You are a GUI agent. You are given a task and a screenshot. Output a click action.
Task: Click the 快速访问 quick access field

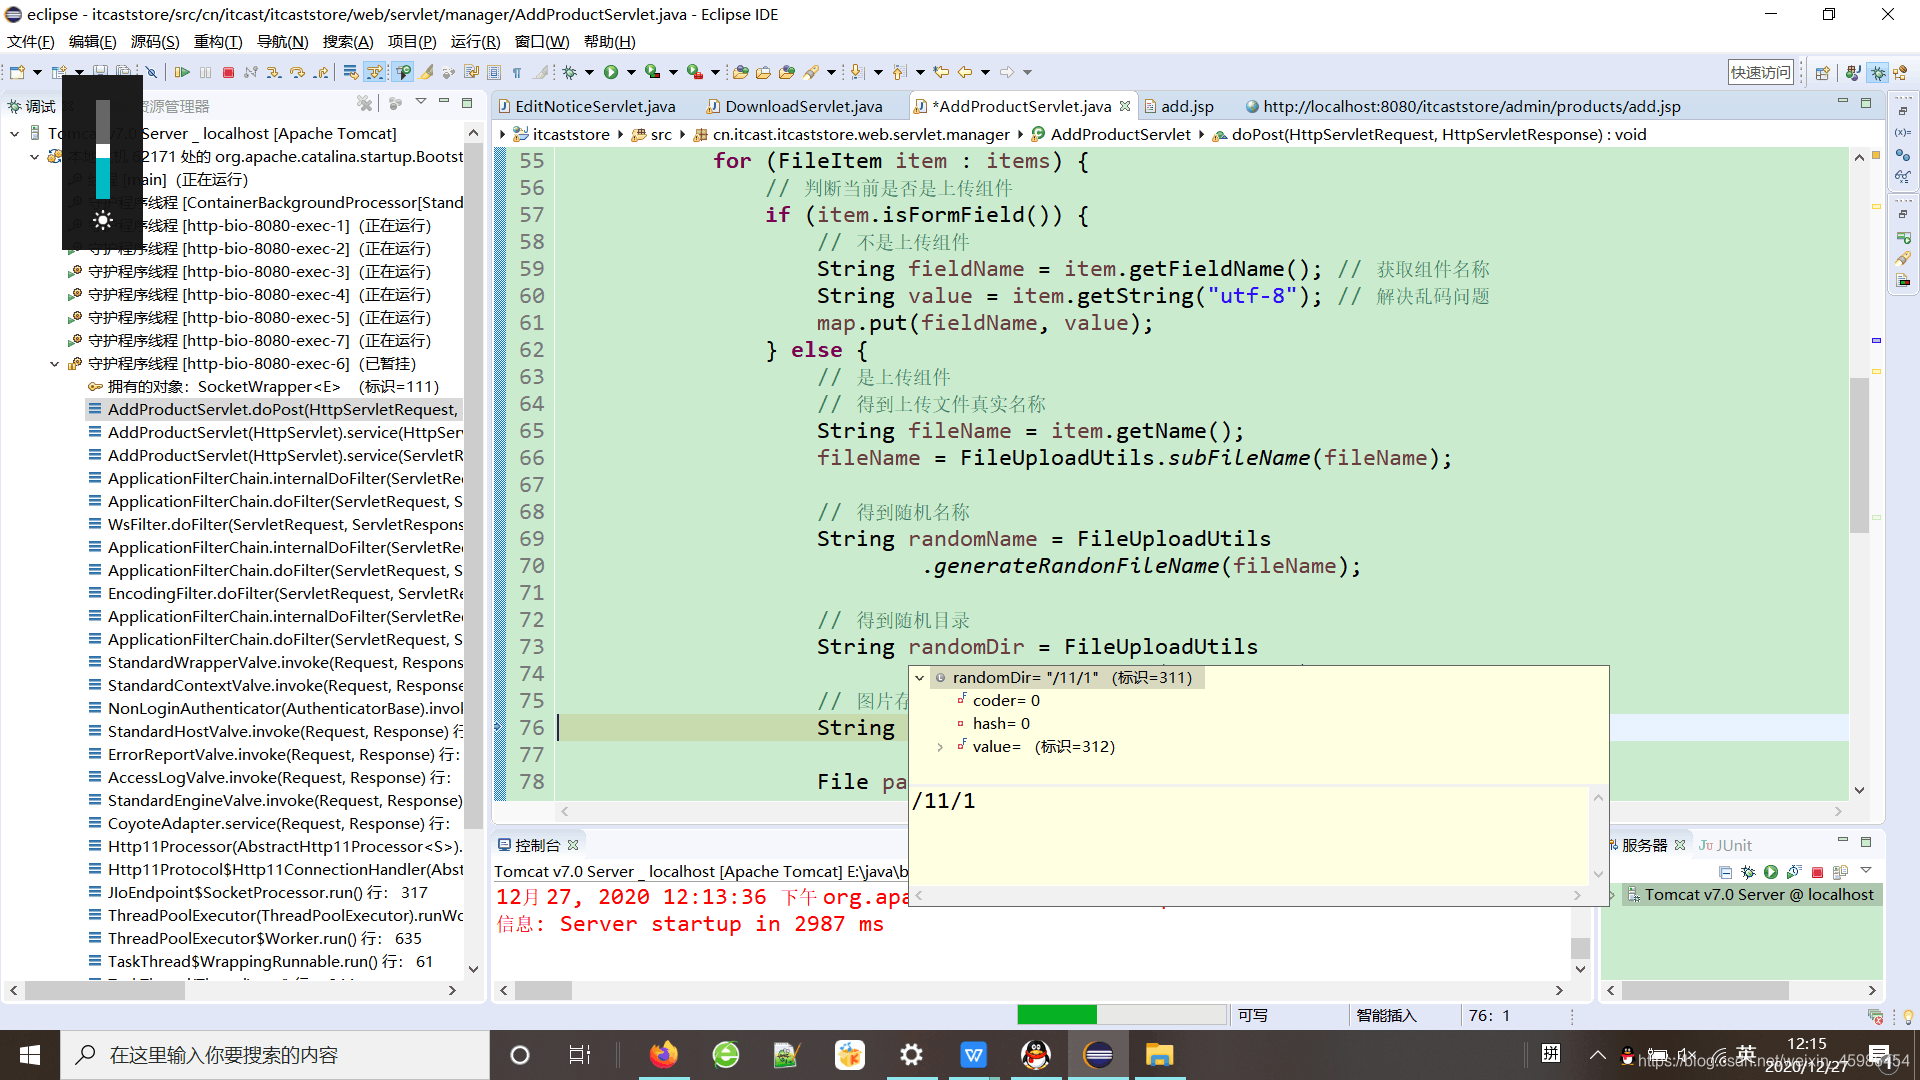click(x=1761, y=73)
